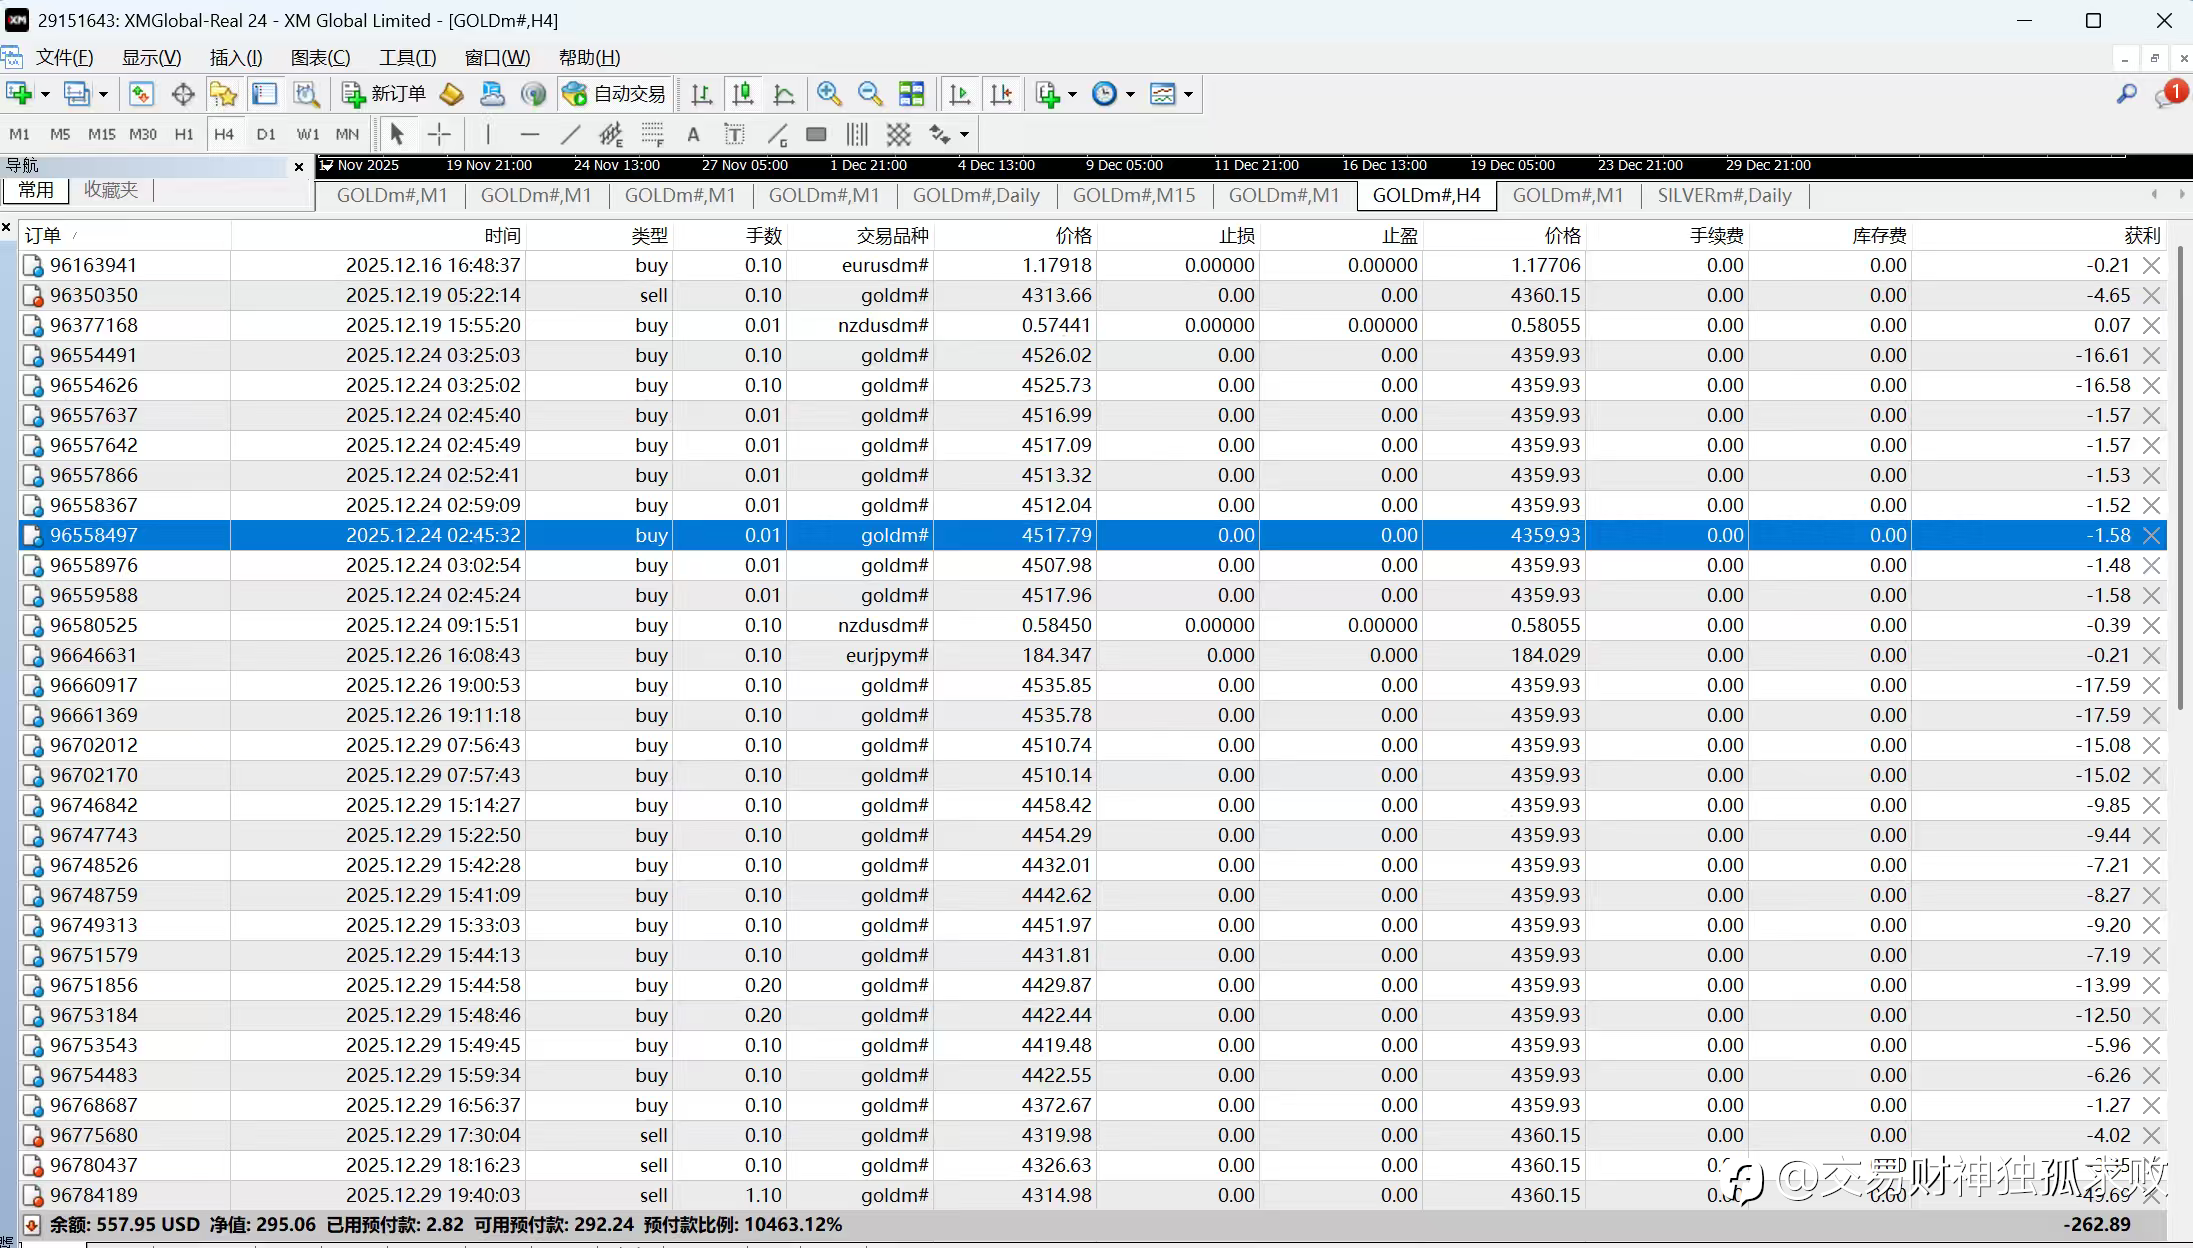Toggle the chart auto-scroll icon
The width and height of the screenshot is (2193, 1248).
click(959, 94)
